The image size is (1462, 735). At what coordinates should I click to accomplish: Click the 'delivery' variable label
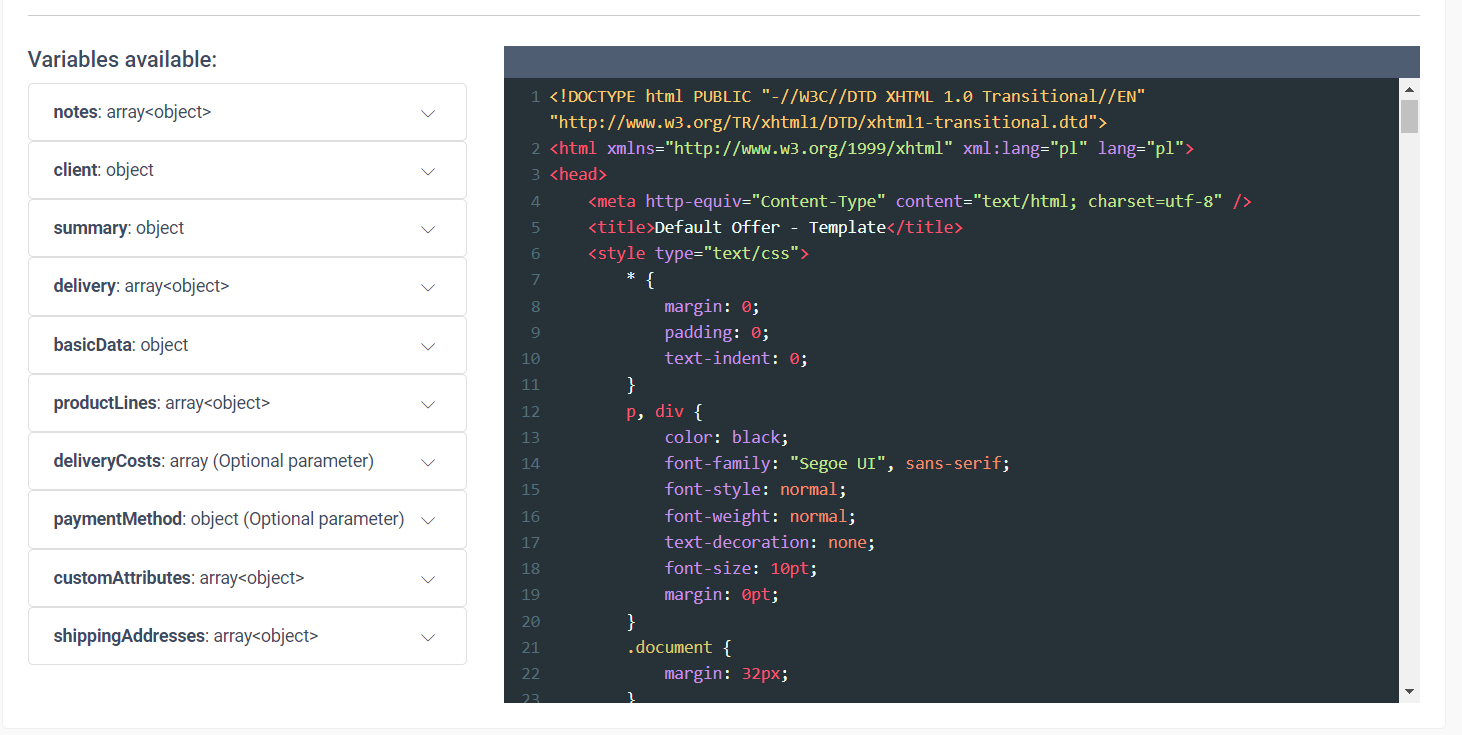point(85,286)
